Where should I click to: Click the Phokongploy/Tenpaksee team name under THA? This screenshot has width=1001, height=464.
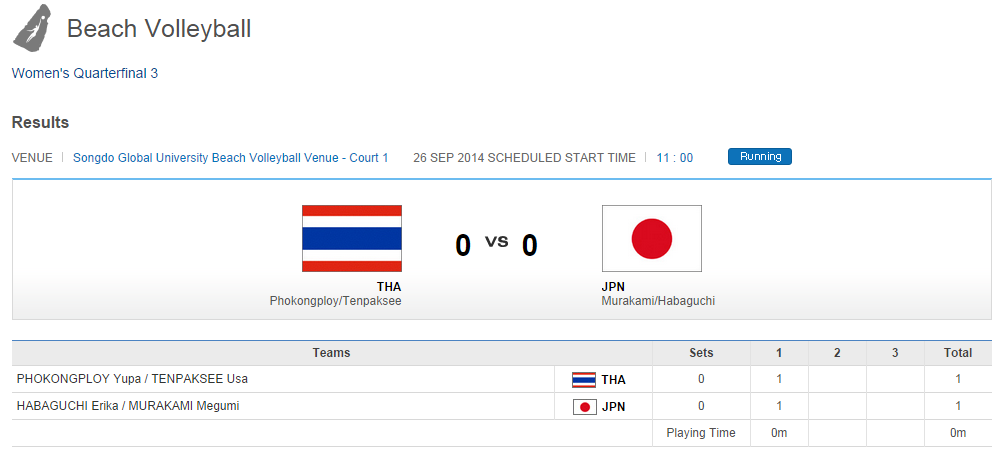coord(335,301)
